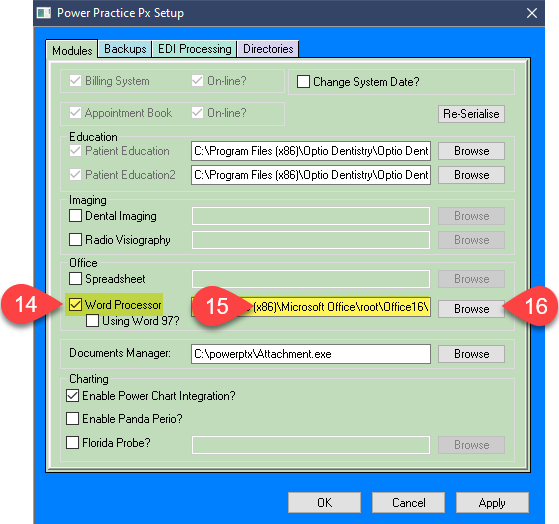Browse for the Patient Education2 path
This screenshot has width=559, height=524.
pos(471,175)
